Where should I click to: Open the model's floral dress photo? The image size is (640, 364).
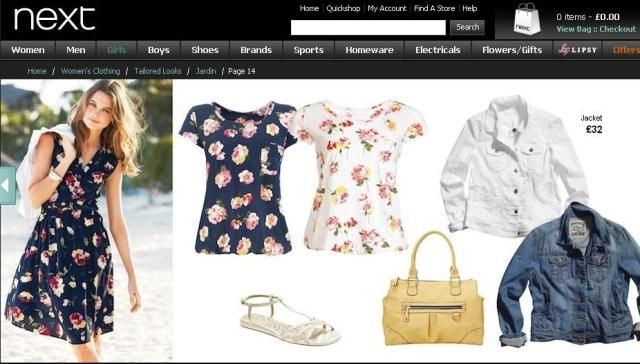point(87,220)
